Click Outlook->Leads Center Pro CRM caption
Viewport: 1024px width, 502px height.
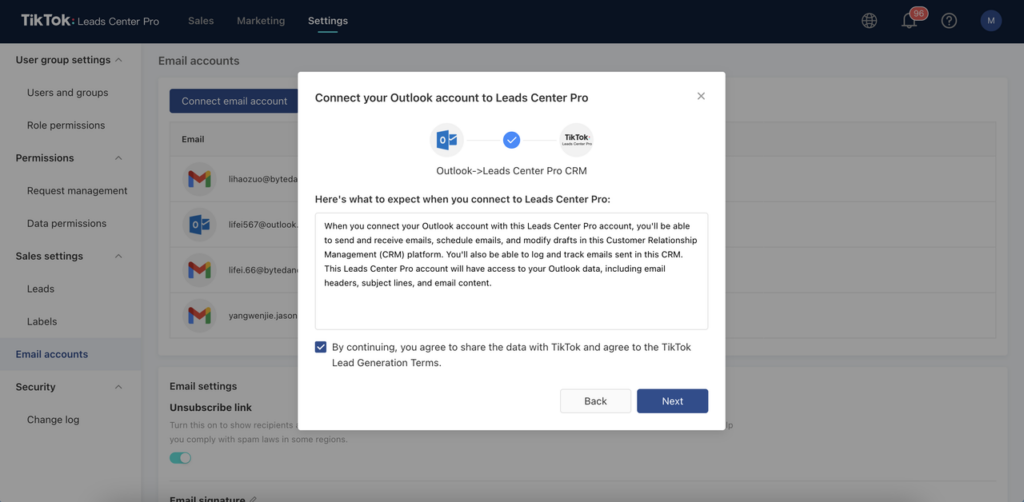(x=511, y=171)
